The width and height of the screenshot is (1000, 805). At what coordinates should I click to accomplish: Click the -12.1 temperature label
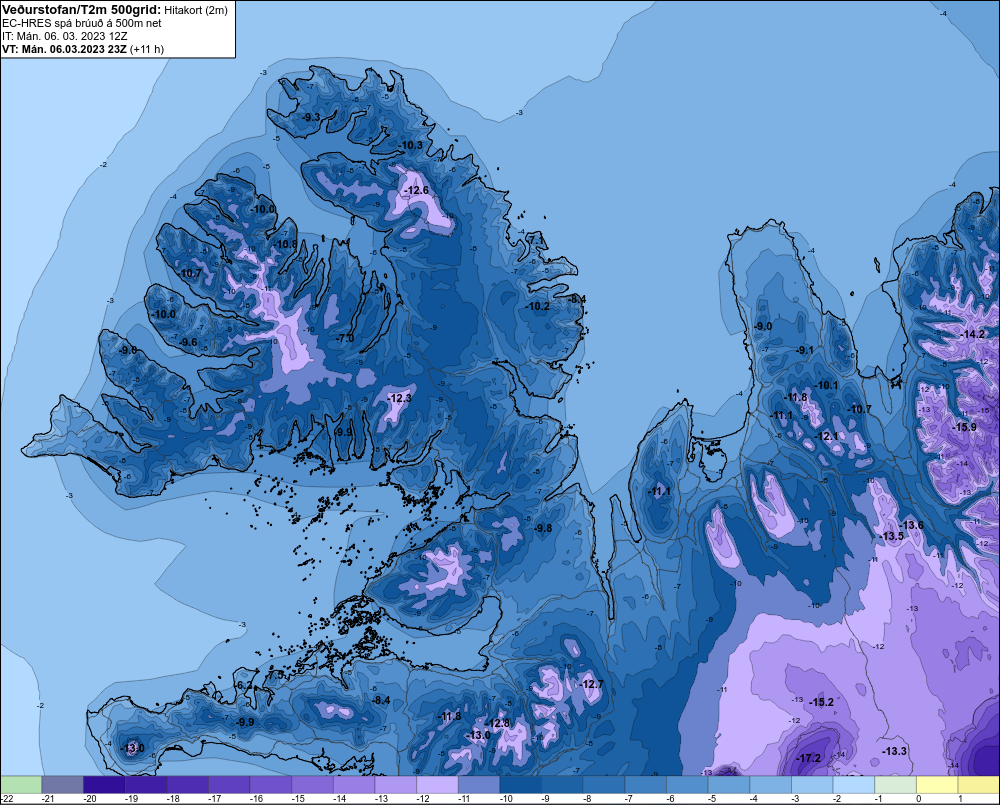tap(827, 437)
